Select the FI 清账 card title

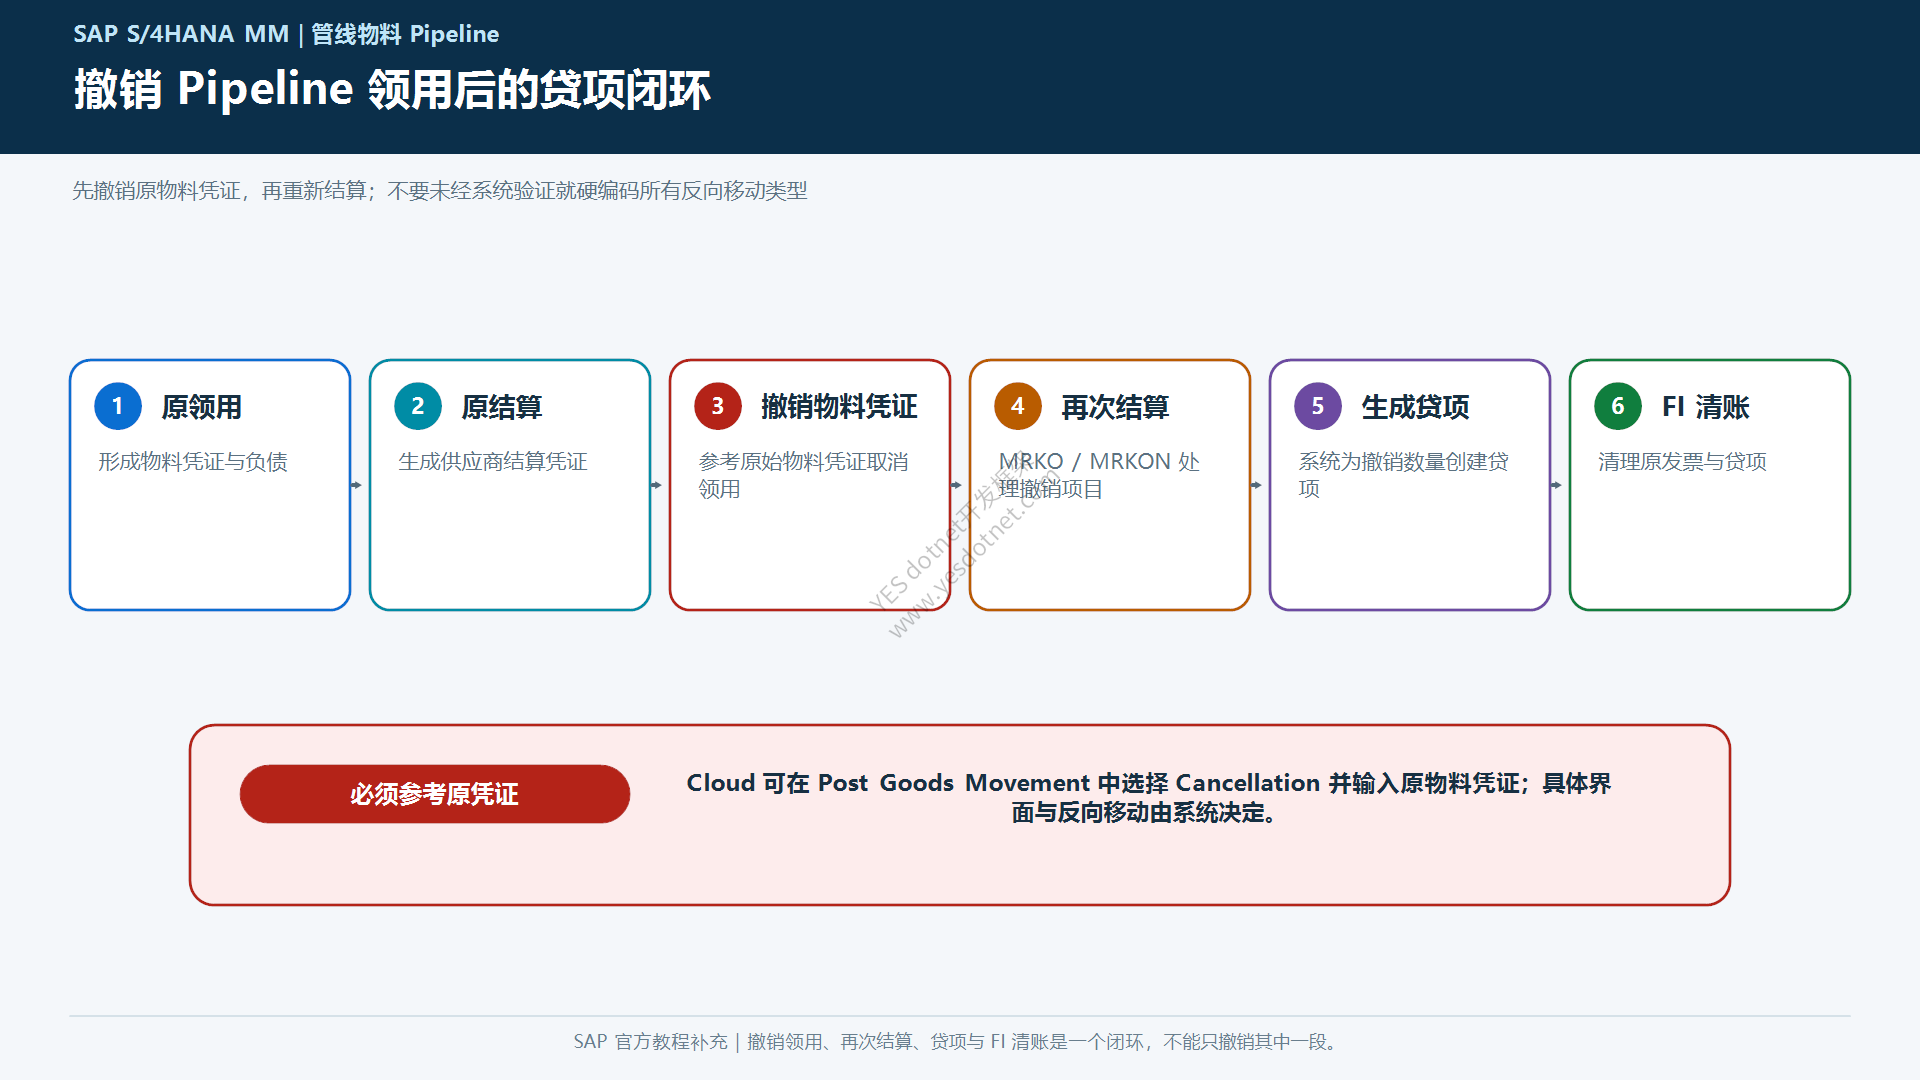tap(1706, 407)
